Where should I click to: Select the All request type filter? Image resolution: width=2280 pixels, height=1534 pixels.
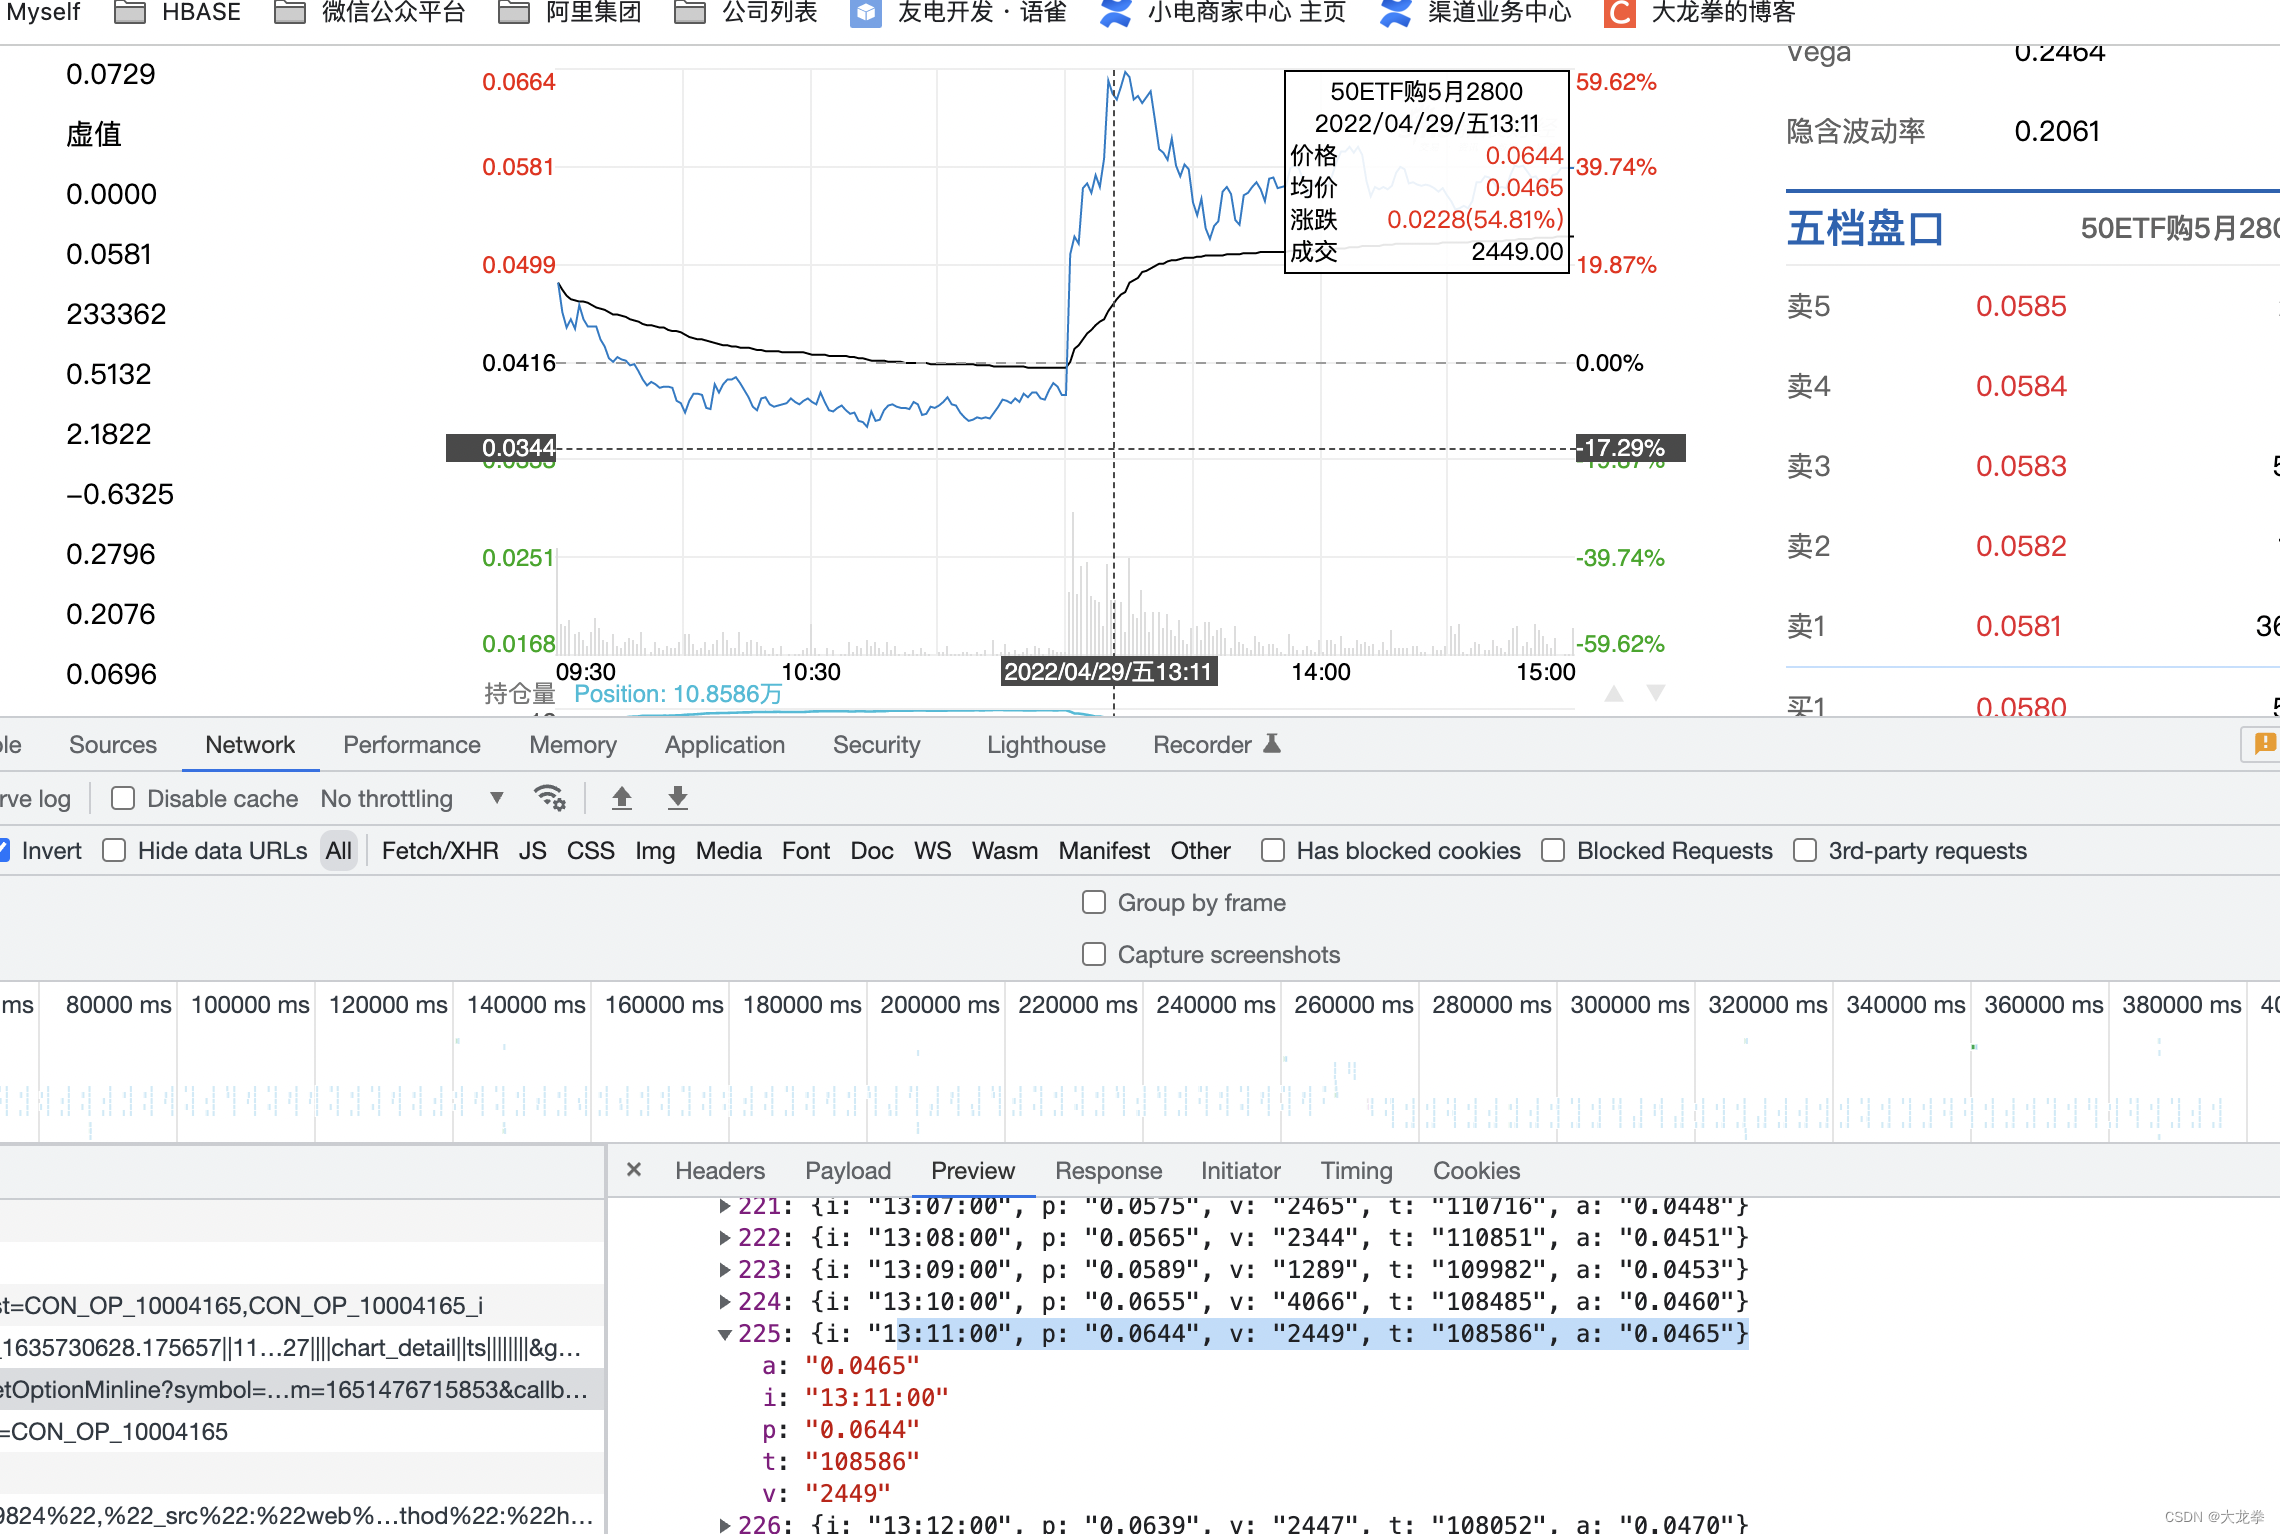pyautogui.click(x=339, y=850)
